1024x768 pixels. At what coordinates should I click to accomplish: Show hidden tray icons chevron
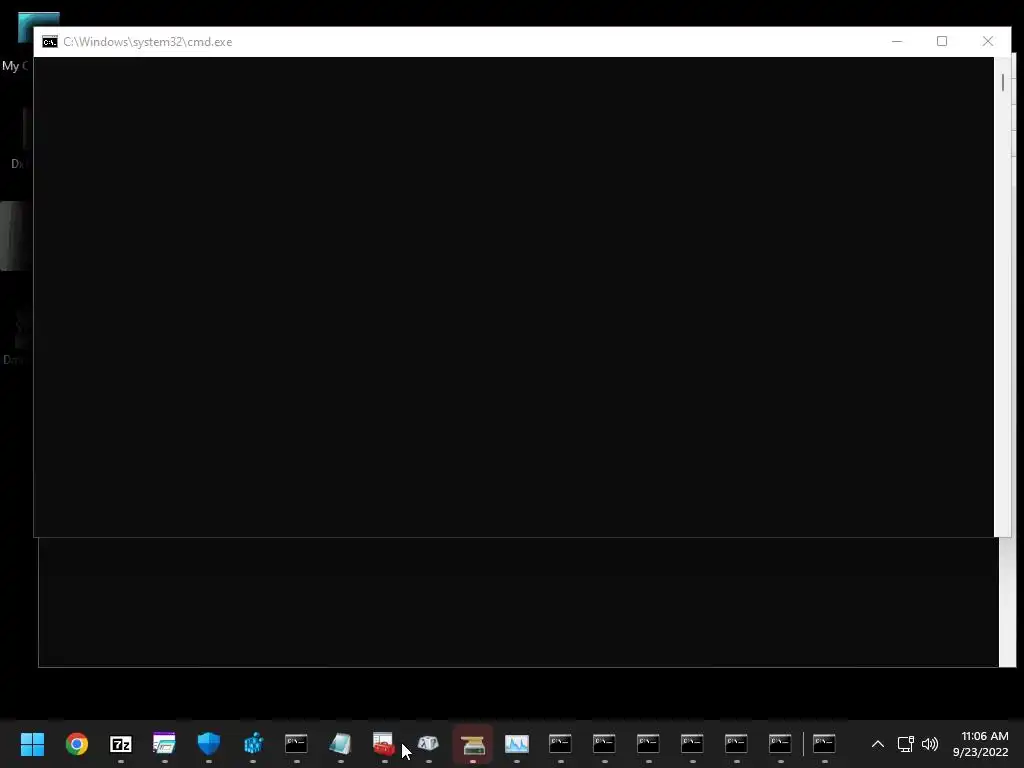click(x=878, y=744)
